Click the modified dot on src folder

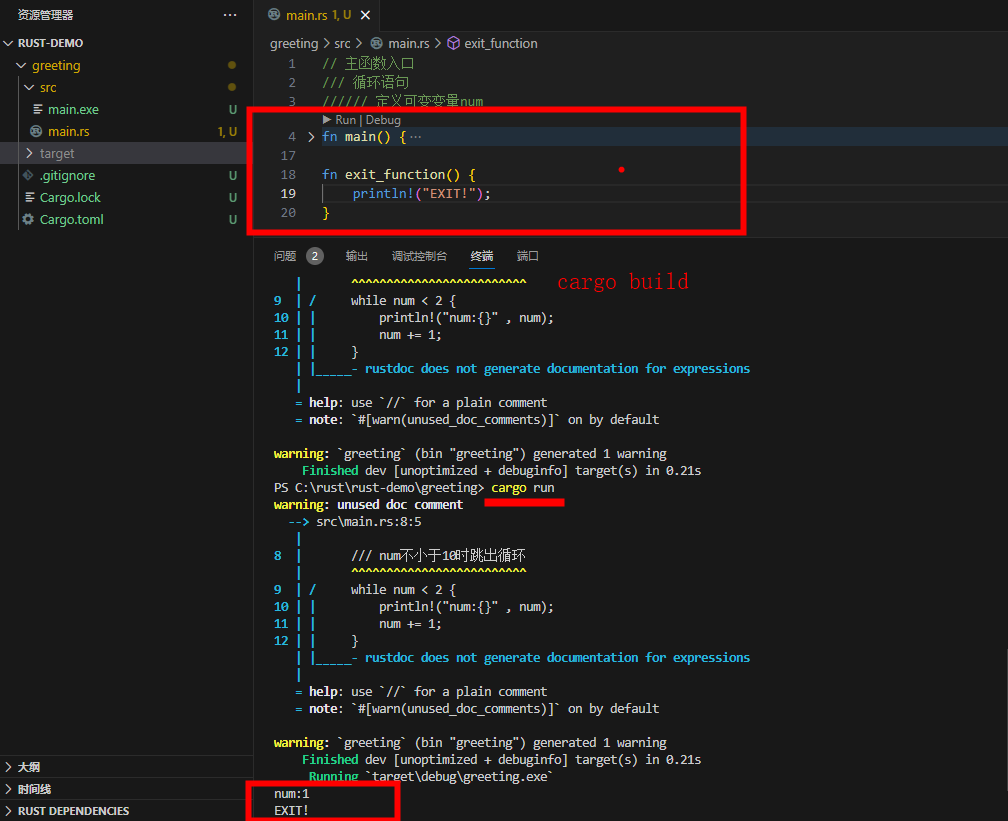(x=232, y=87)
